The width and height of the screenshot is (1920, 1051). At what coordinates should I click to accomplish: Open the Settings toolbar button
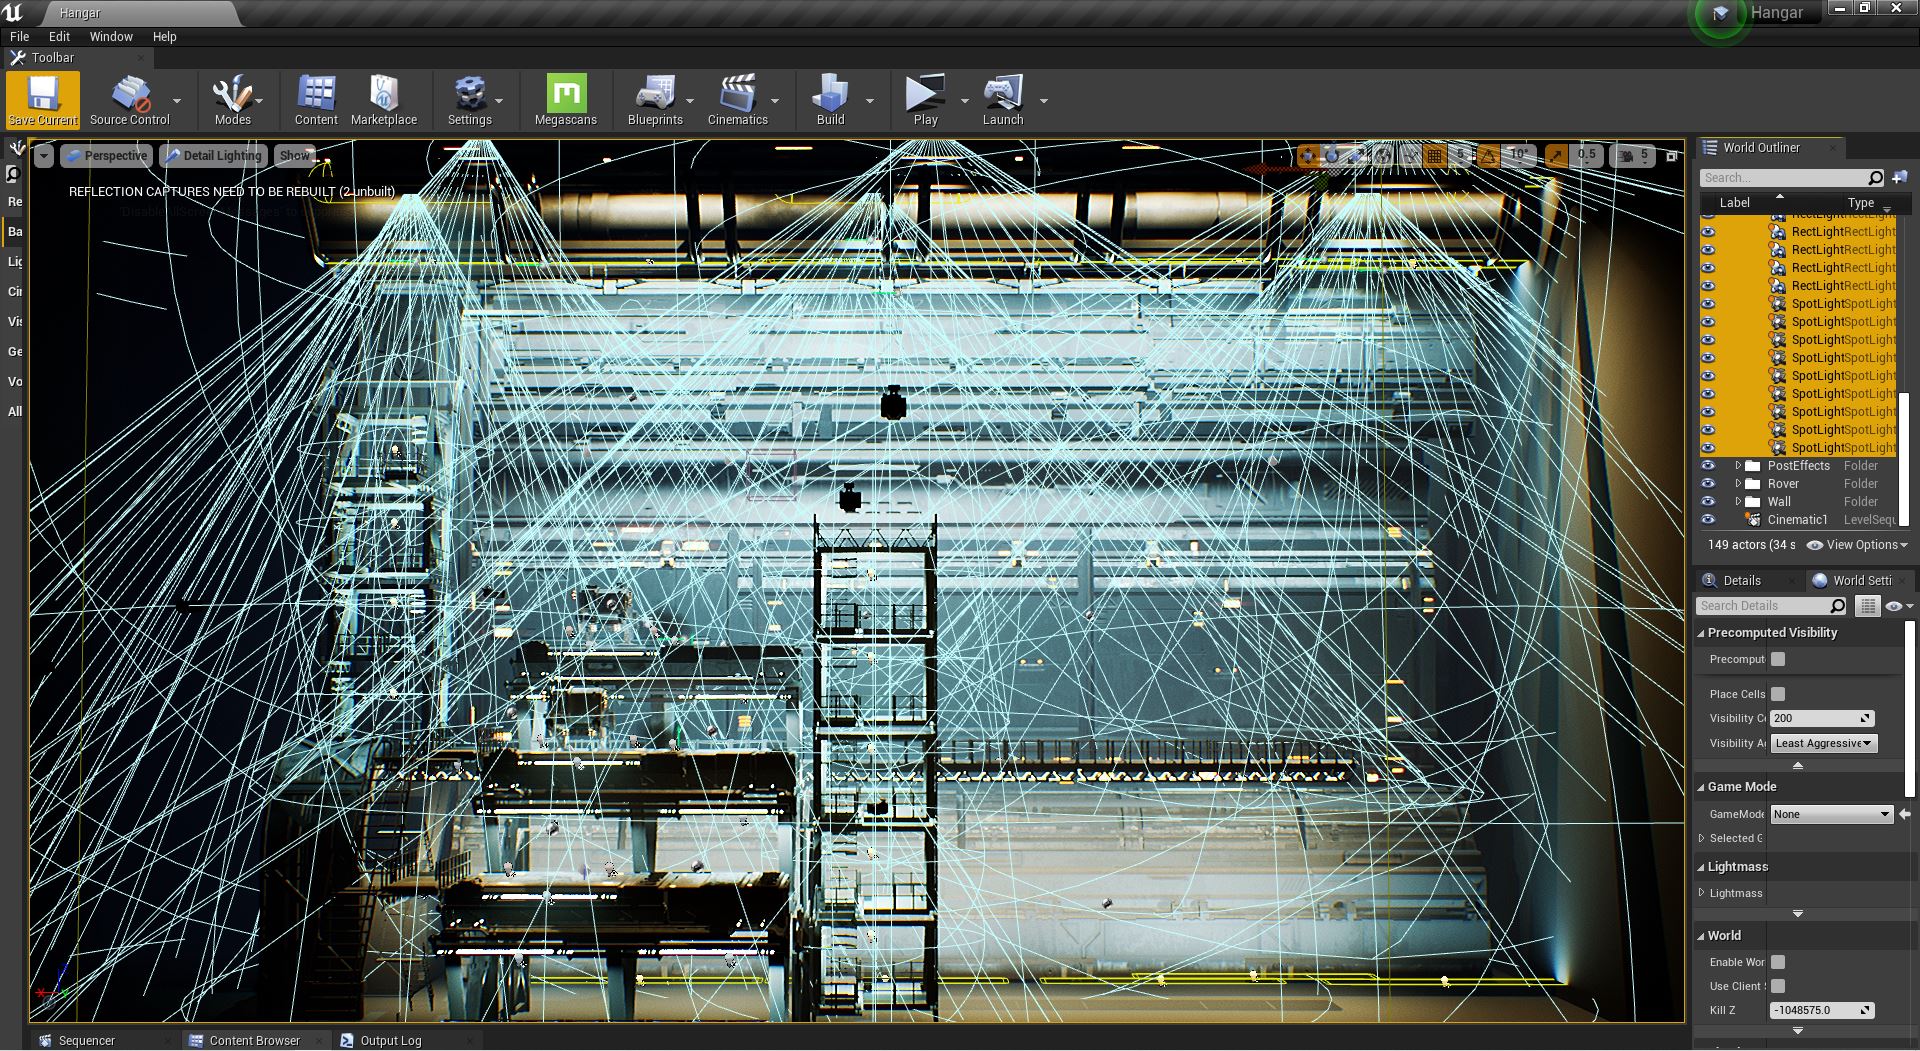tap(469, 100)
